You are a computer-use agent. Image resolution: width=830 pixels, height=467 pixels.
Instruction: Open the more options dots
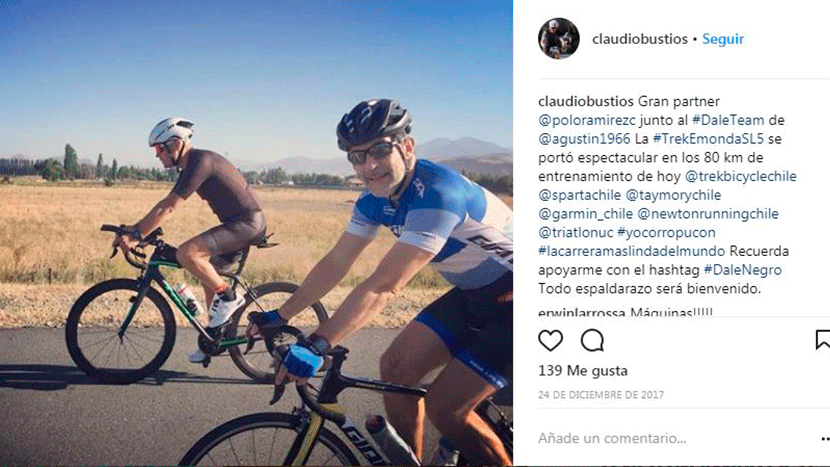point(825,438)
